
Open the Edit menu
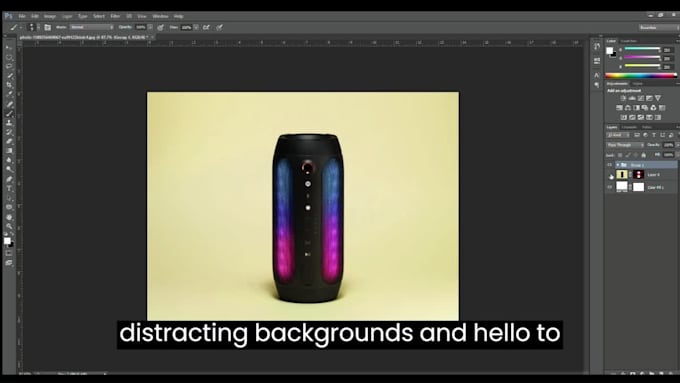[x=35, y=16]
